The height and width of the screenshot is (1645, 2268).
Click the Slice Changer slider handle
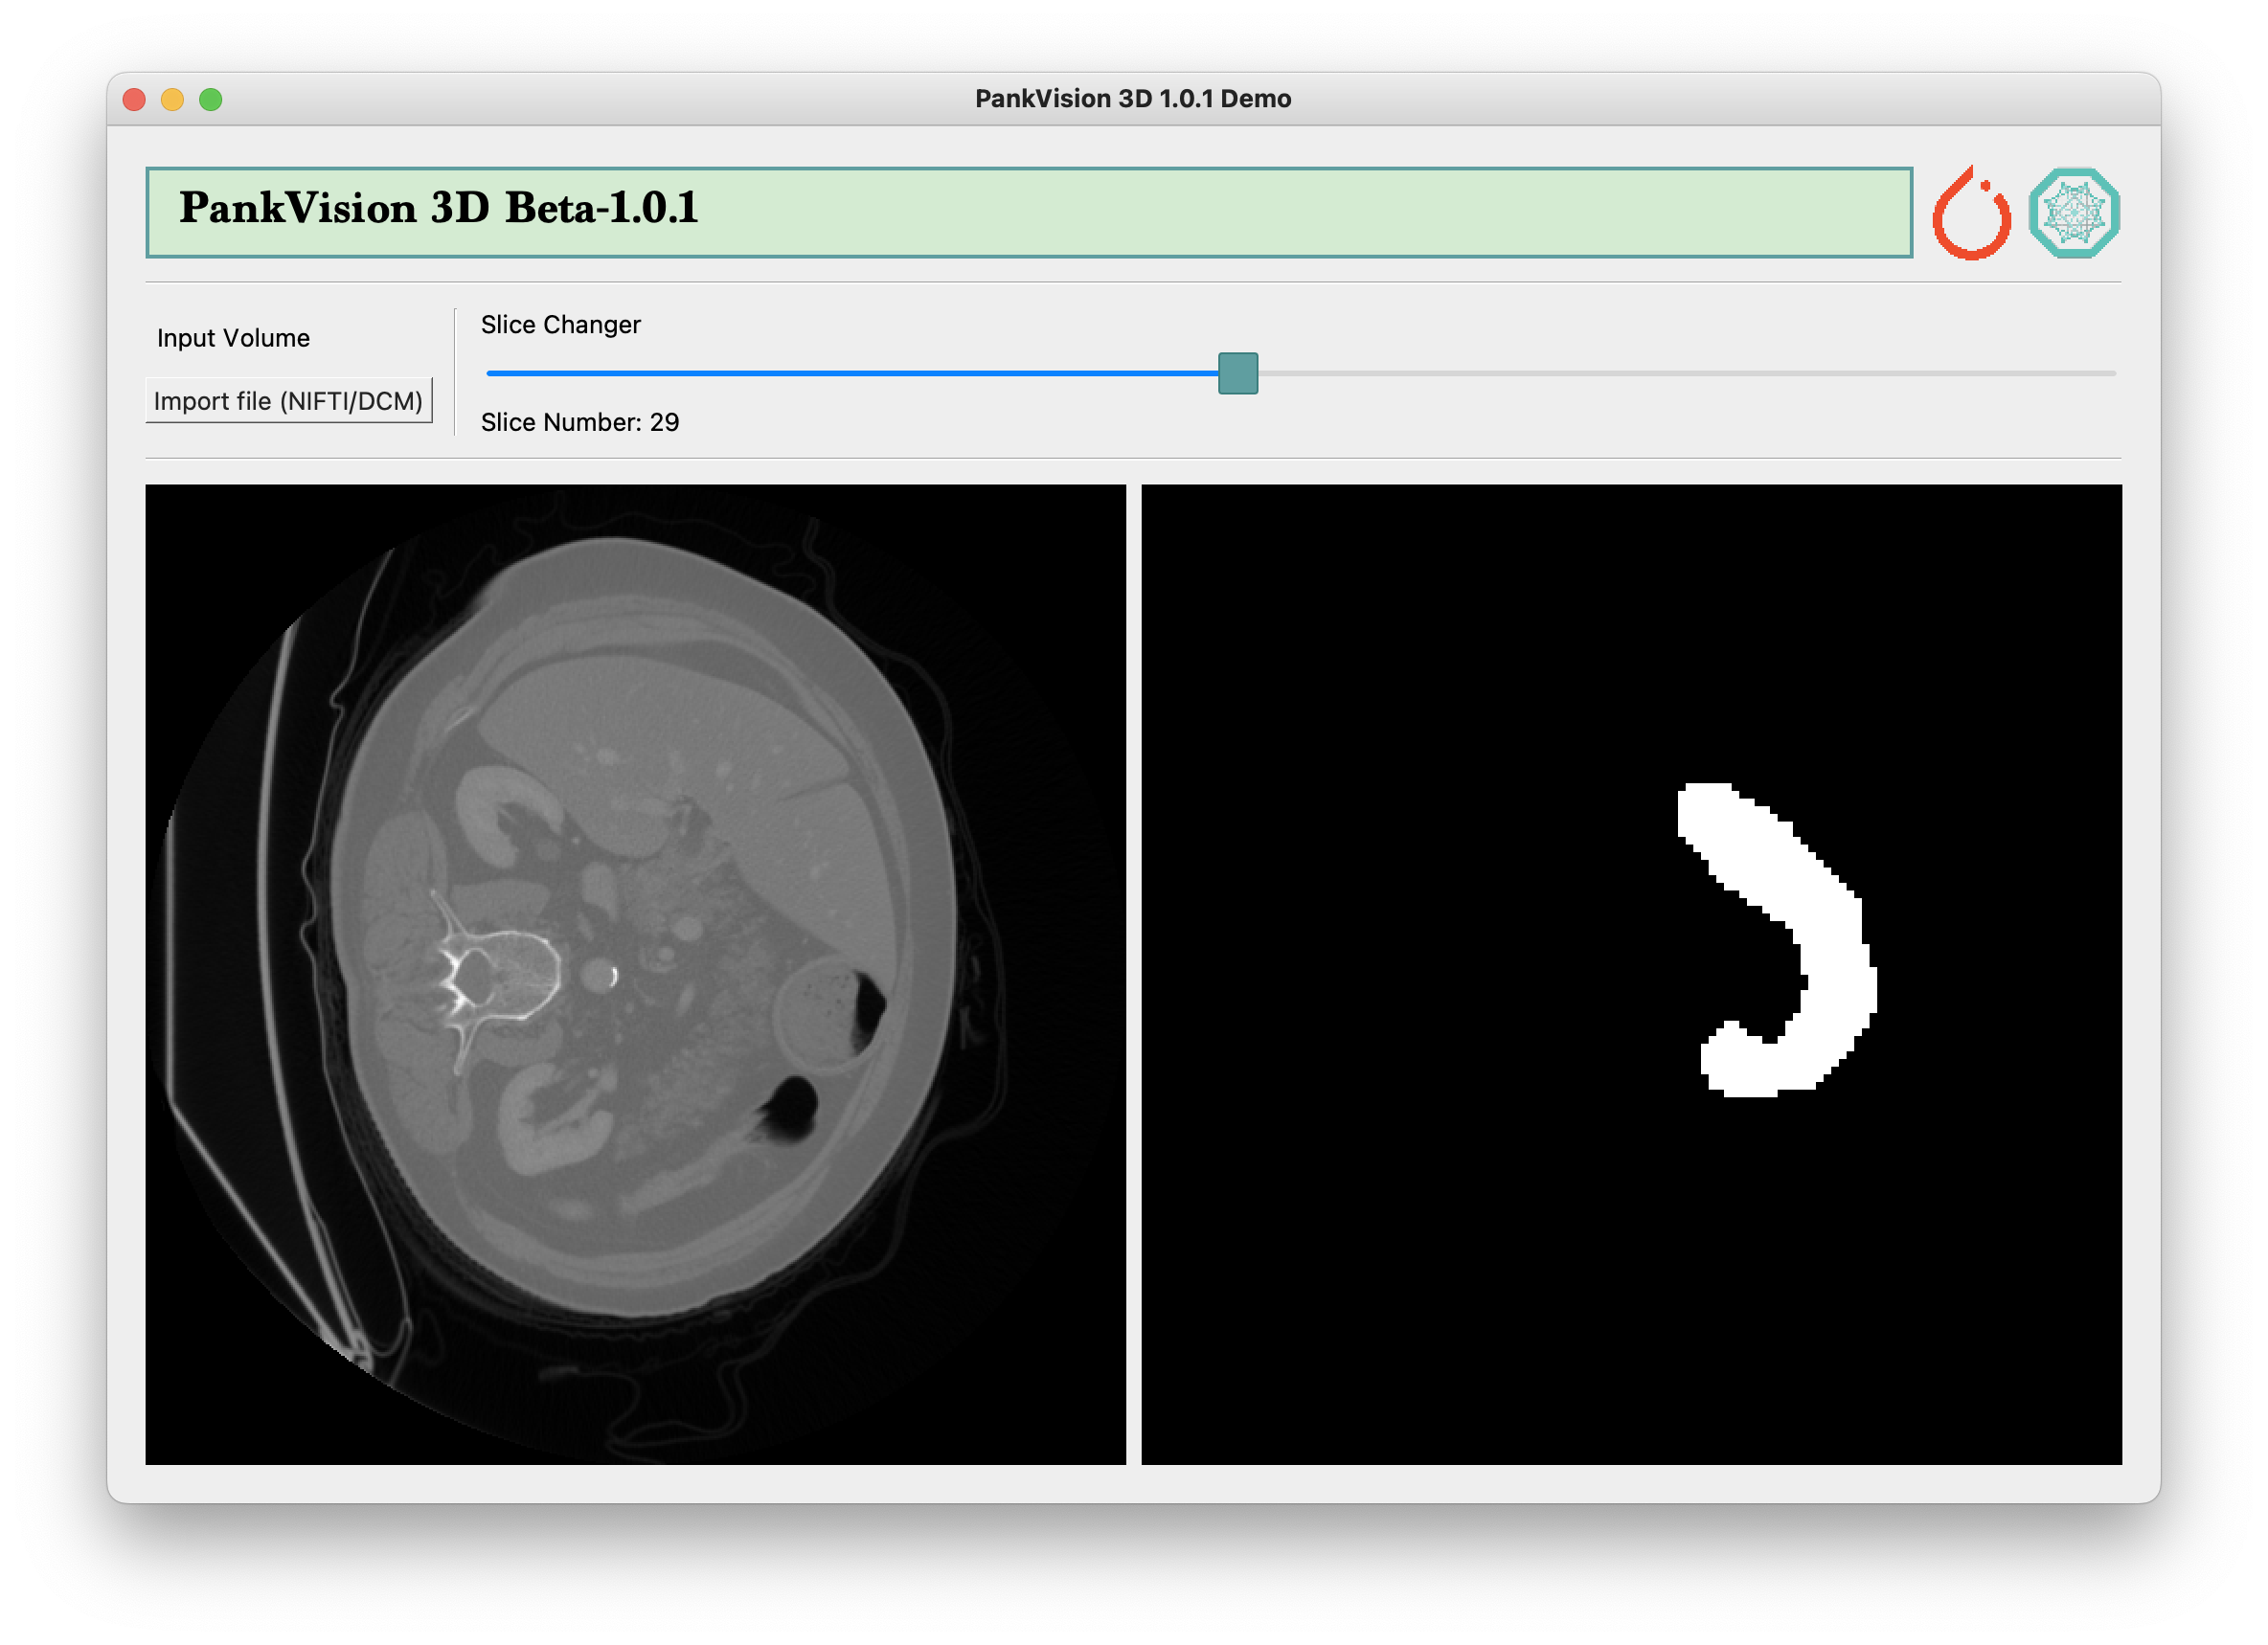[1237, 373]
